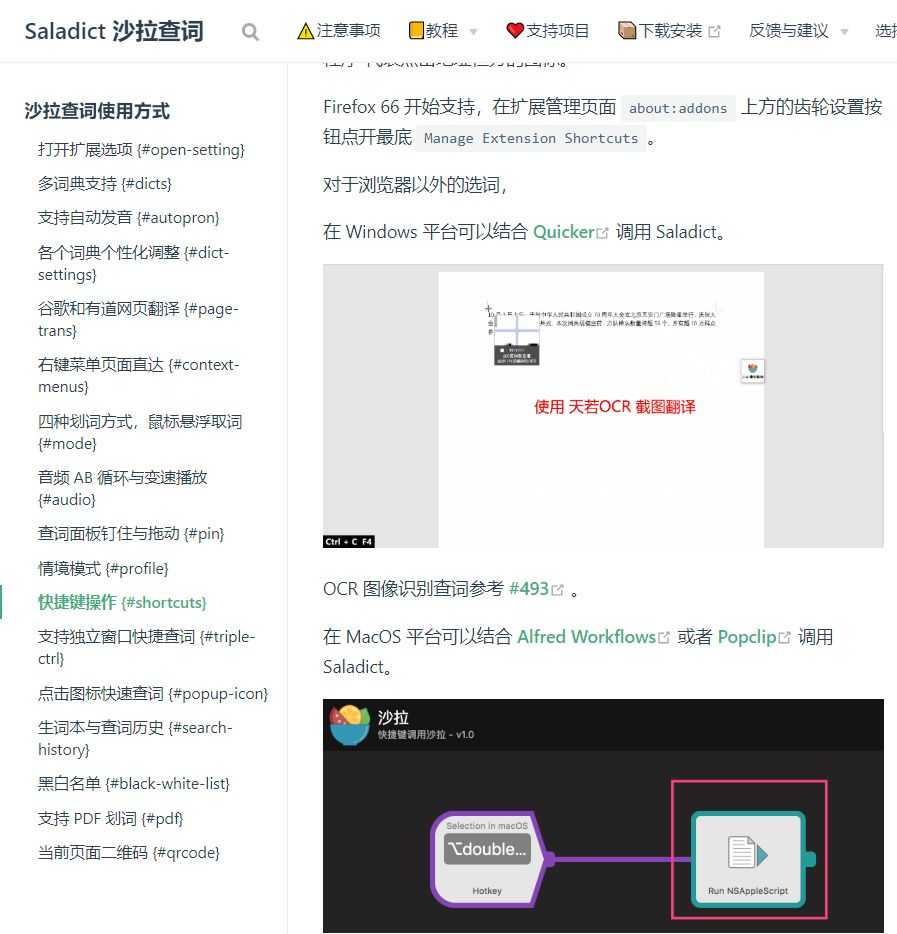Screen dimensions: 897x934
Task: Click the red heart icon before 支持项目
Action: pos(515,30)
